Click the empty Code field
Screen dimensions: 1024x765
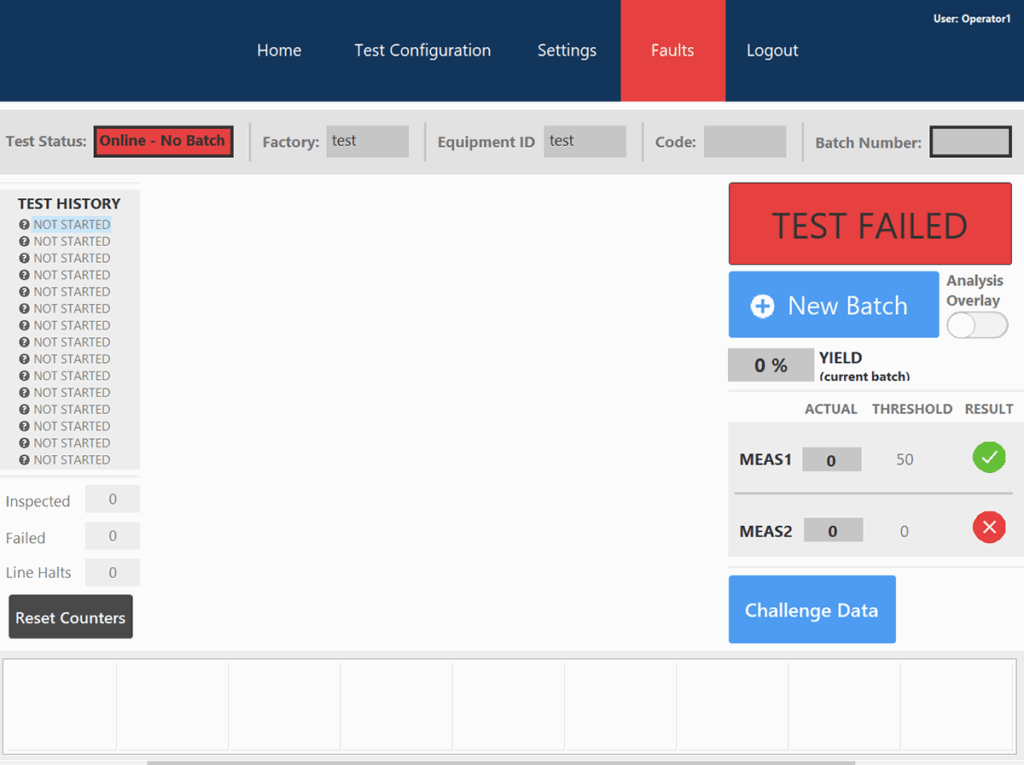(x=744, y=142)
